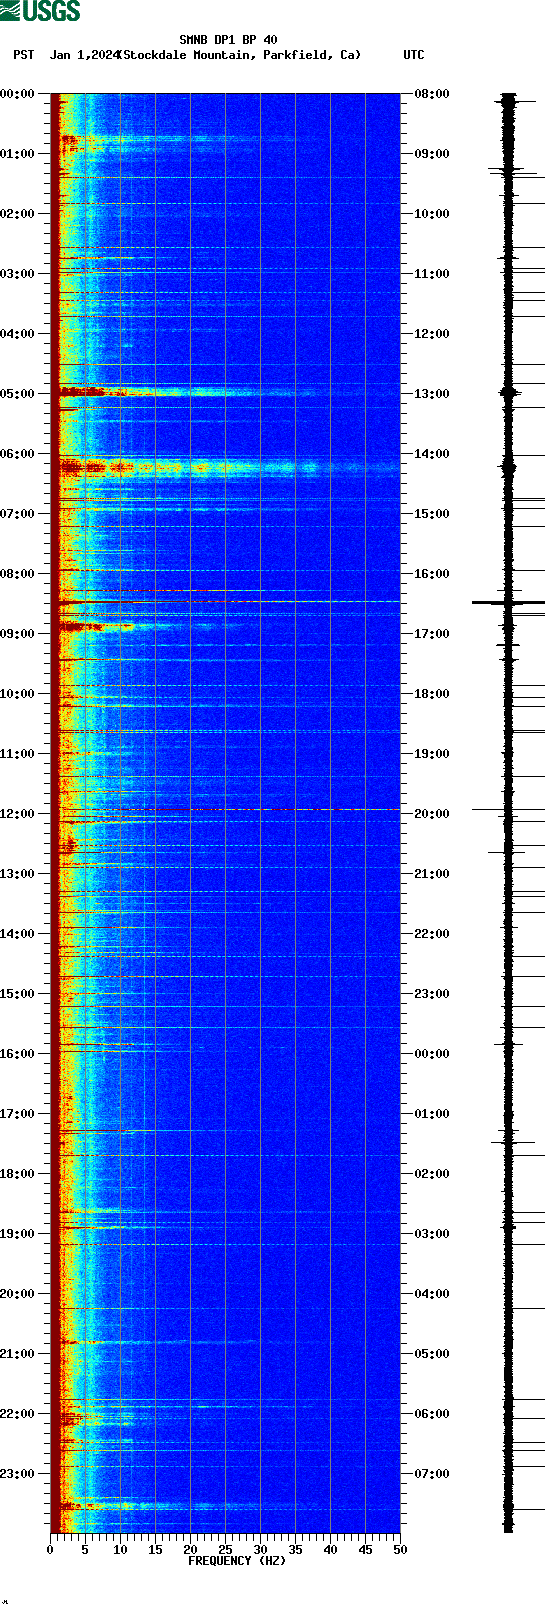Click the '16:00' UTC time label
The height and width of the screenshot is (1613, 552).
click(x=432, y=574)
